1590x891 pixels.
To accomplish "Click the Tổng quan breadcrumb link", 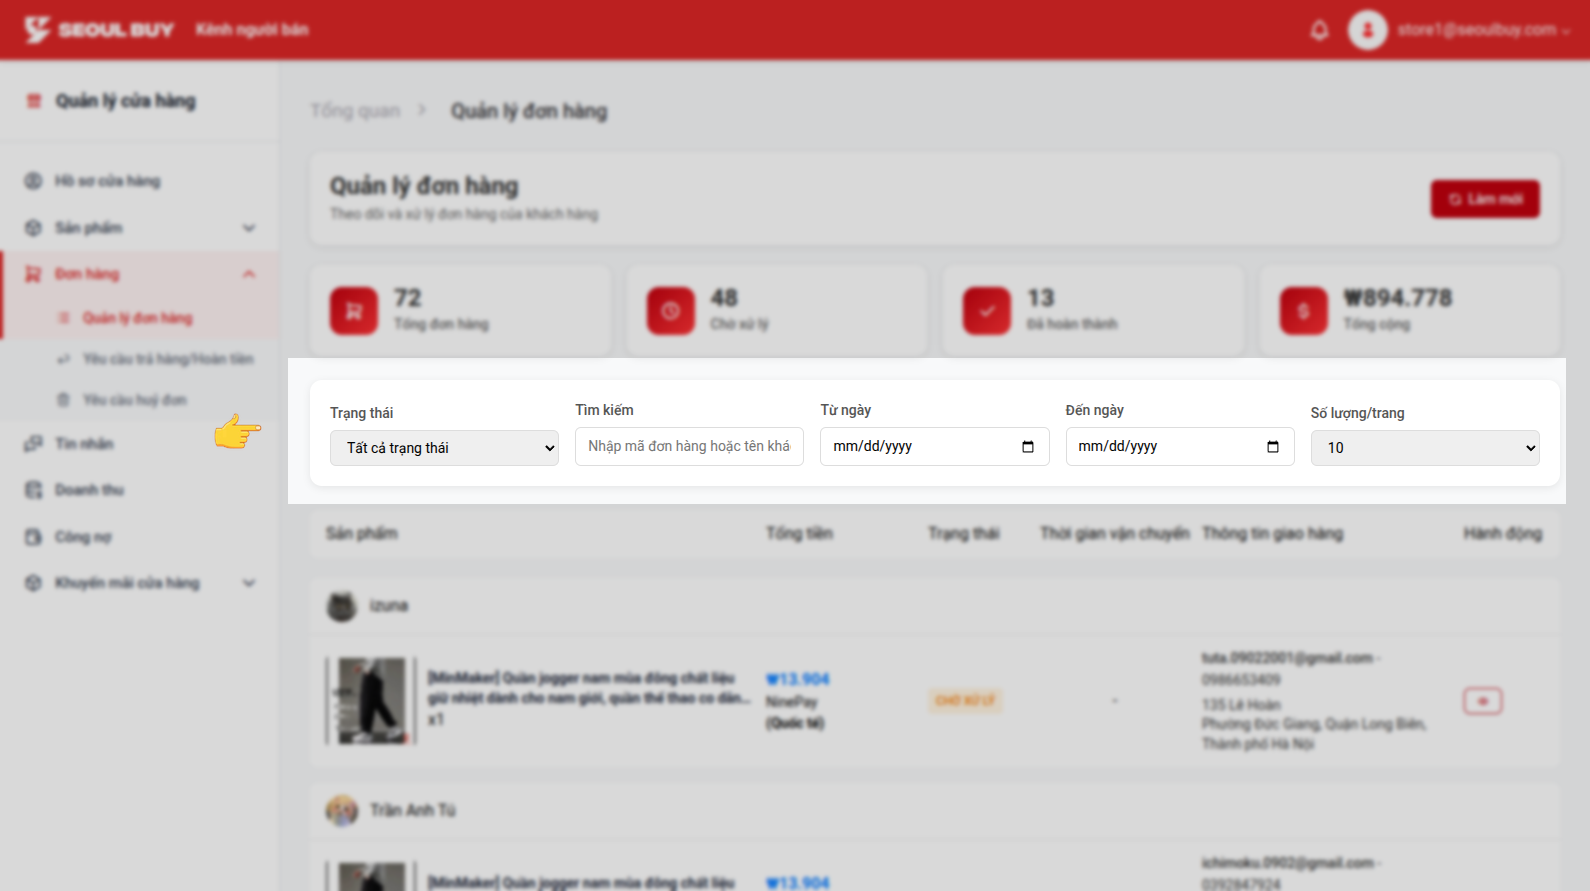I will click(x=355, y=111).
